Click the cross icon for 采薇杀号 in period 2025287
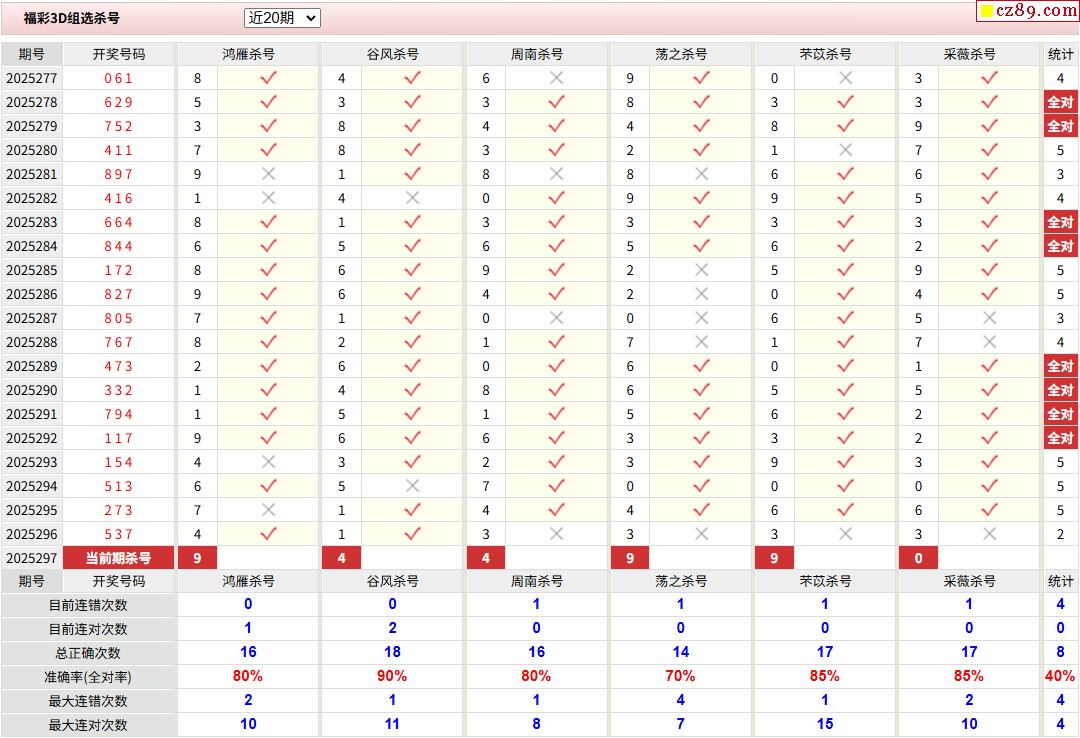The height and width of the screenshot is (738, 1080). tap(989, 318)
